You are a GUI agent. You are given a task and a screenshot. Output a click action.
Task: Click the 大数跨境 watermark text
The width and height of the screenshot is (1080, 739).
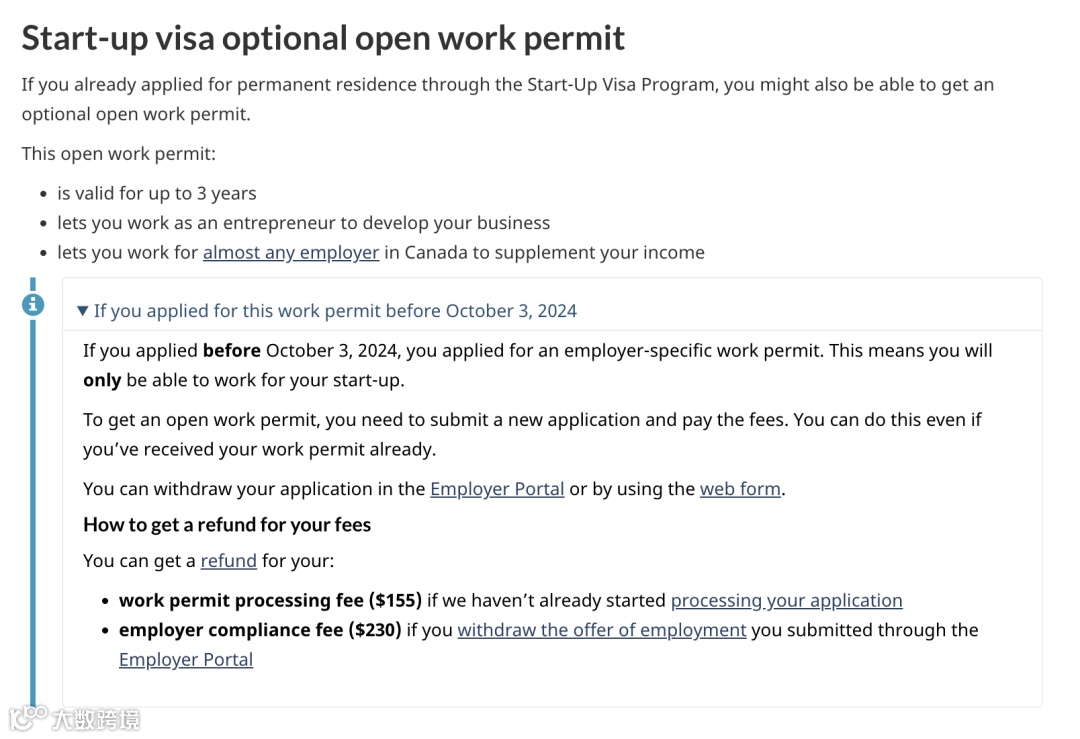96,719
